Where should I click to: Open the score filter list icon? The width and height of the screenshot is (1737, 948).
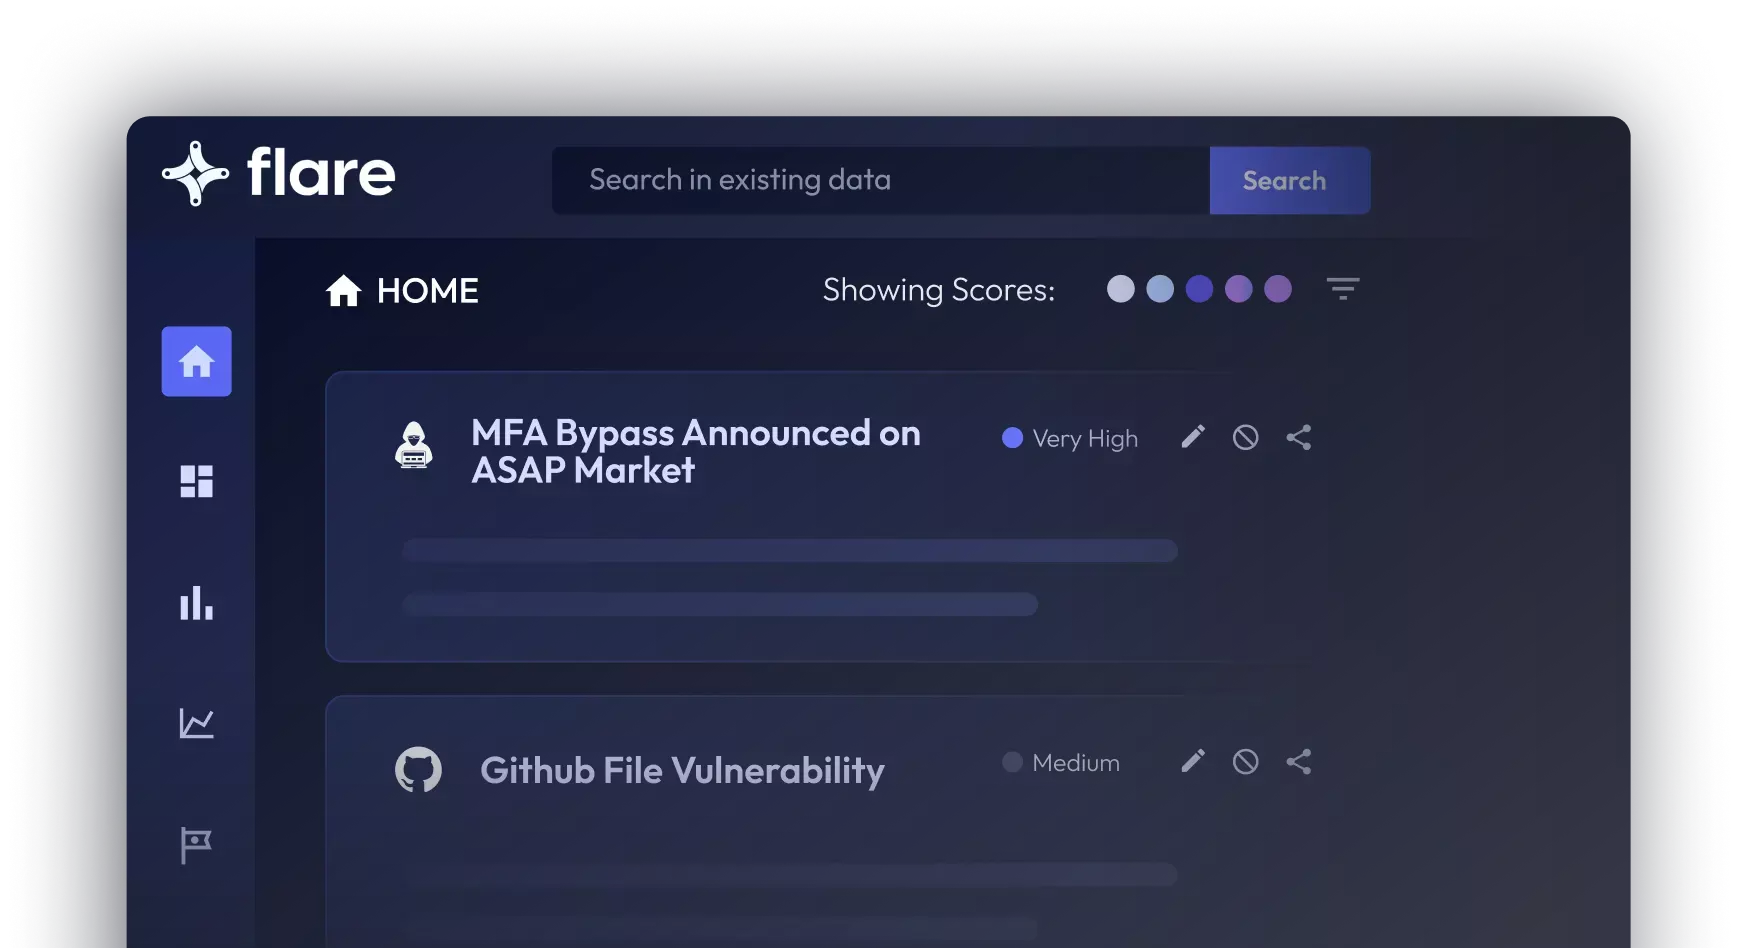1343,289
